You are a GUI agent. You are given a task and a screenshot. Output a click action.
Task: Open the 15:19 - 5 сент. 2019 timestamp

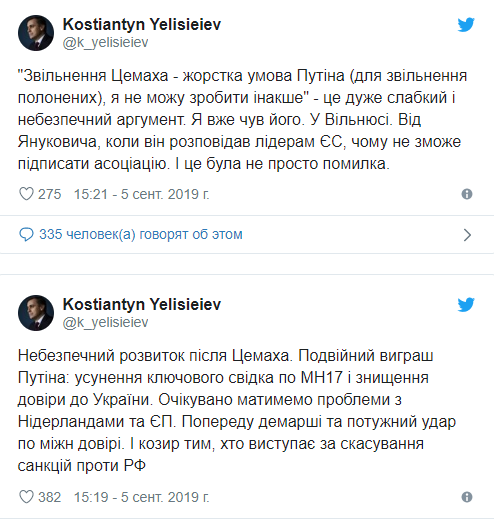click(x=142, y=497)
